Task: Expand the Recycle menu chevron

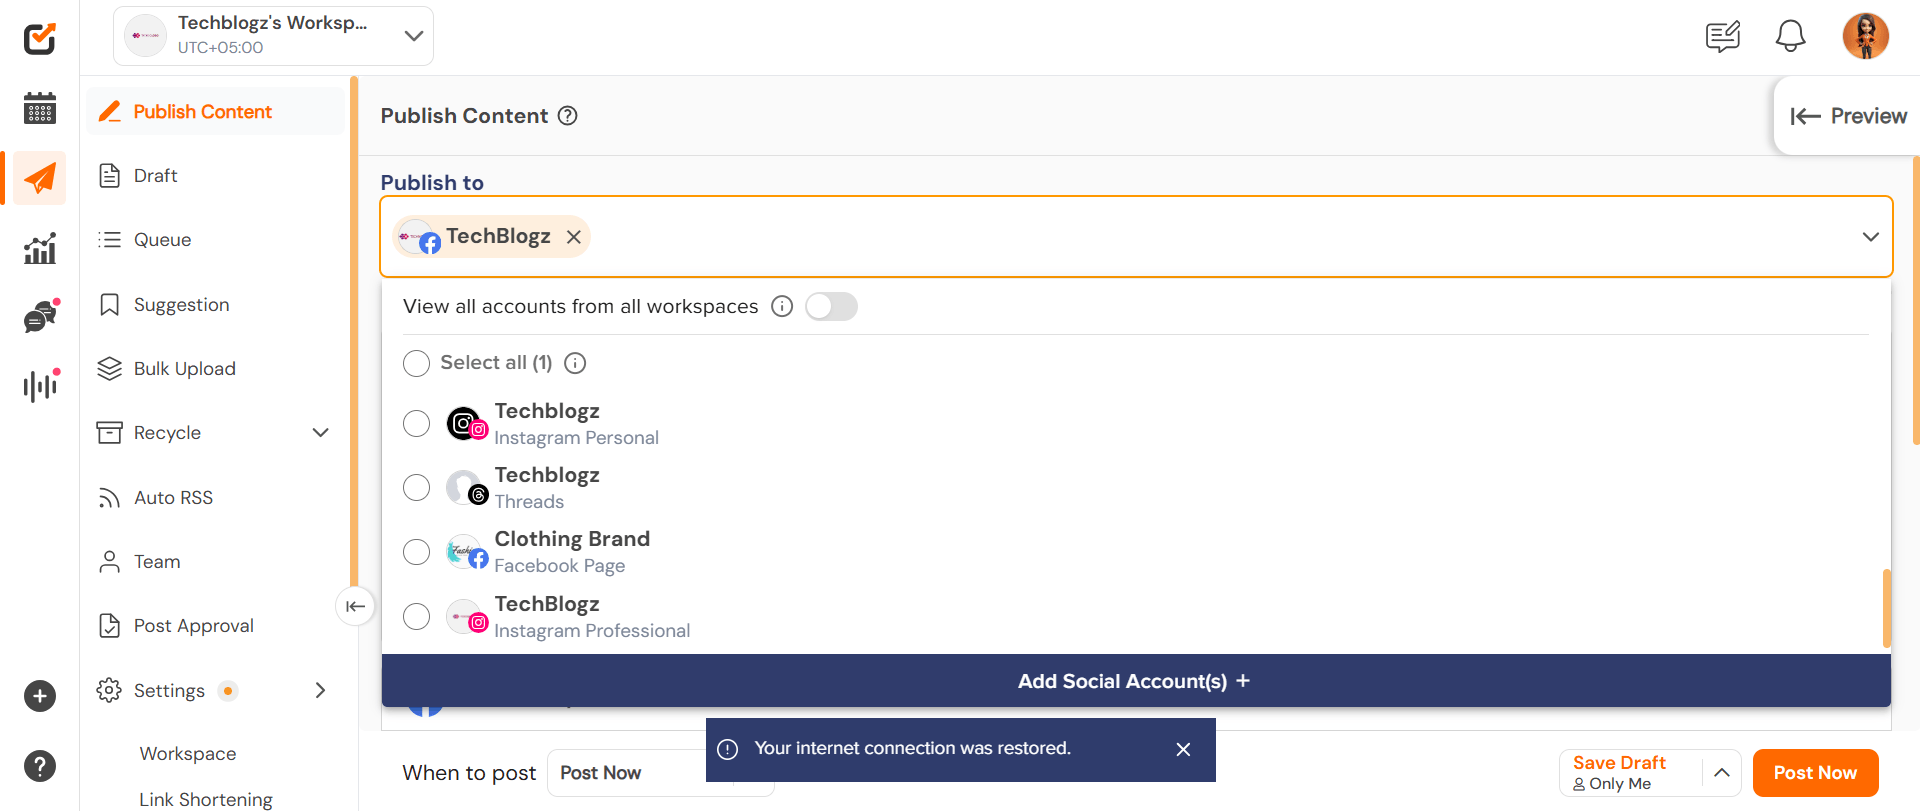Action: 320,433
